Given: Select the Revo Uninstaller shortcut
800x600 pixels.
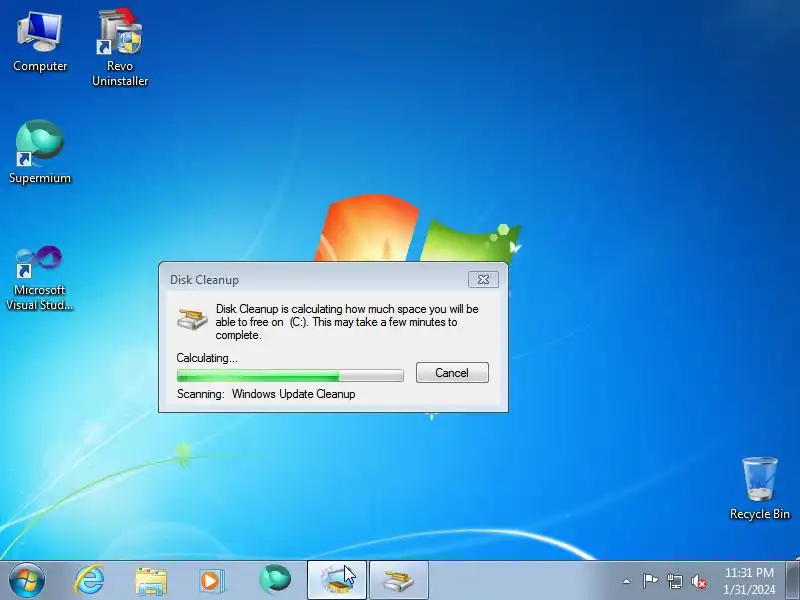Looking at the screenshot, I should 120,47.
